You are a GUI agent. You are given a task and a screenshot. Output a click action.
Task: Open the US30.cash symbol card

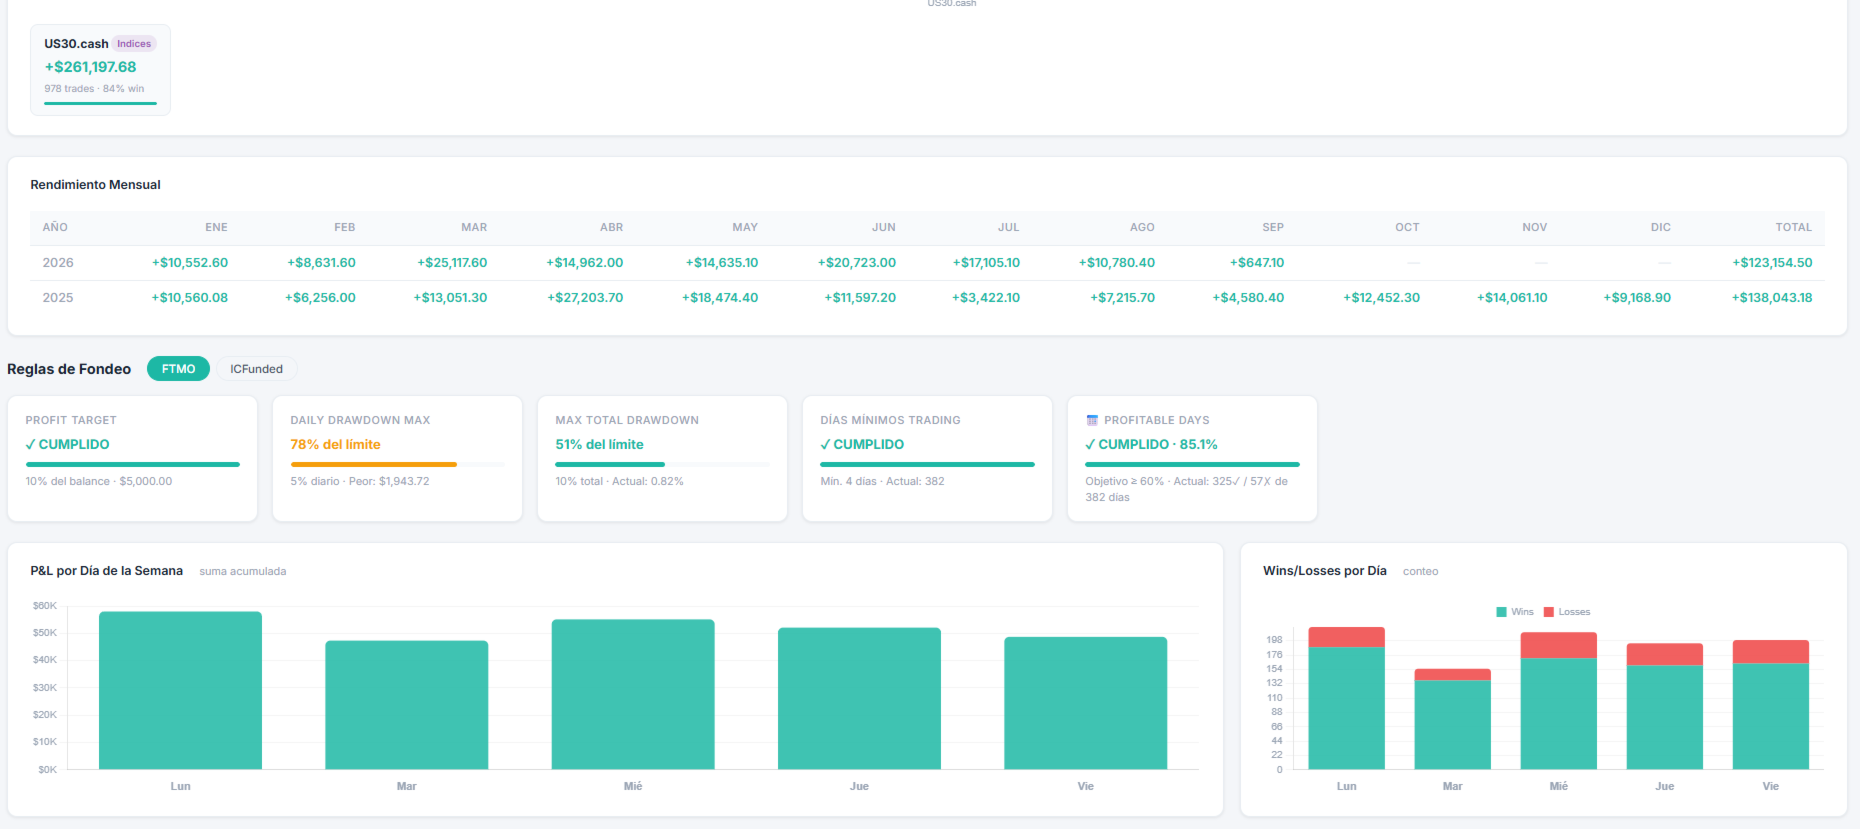(100, 70)
